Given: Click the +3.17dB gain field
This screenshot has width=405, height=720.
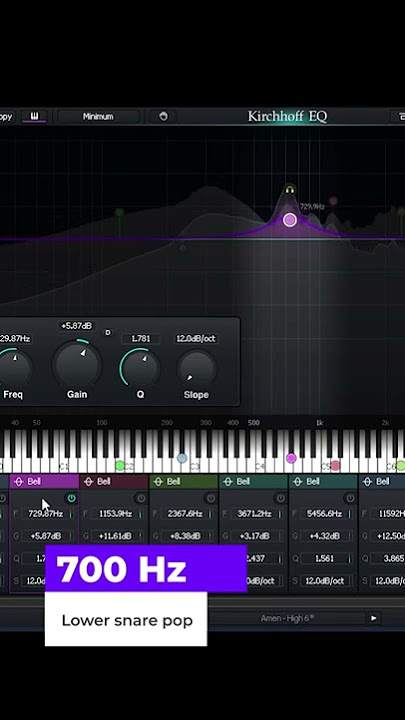Looking at the screenshot, I should click(254, 536).
